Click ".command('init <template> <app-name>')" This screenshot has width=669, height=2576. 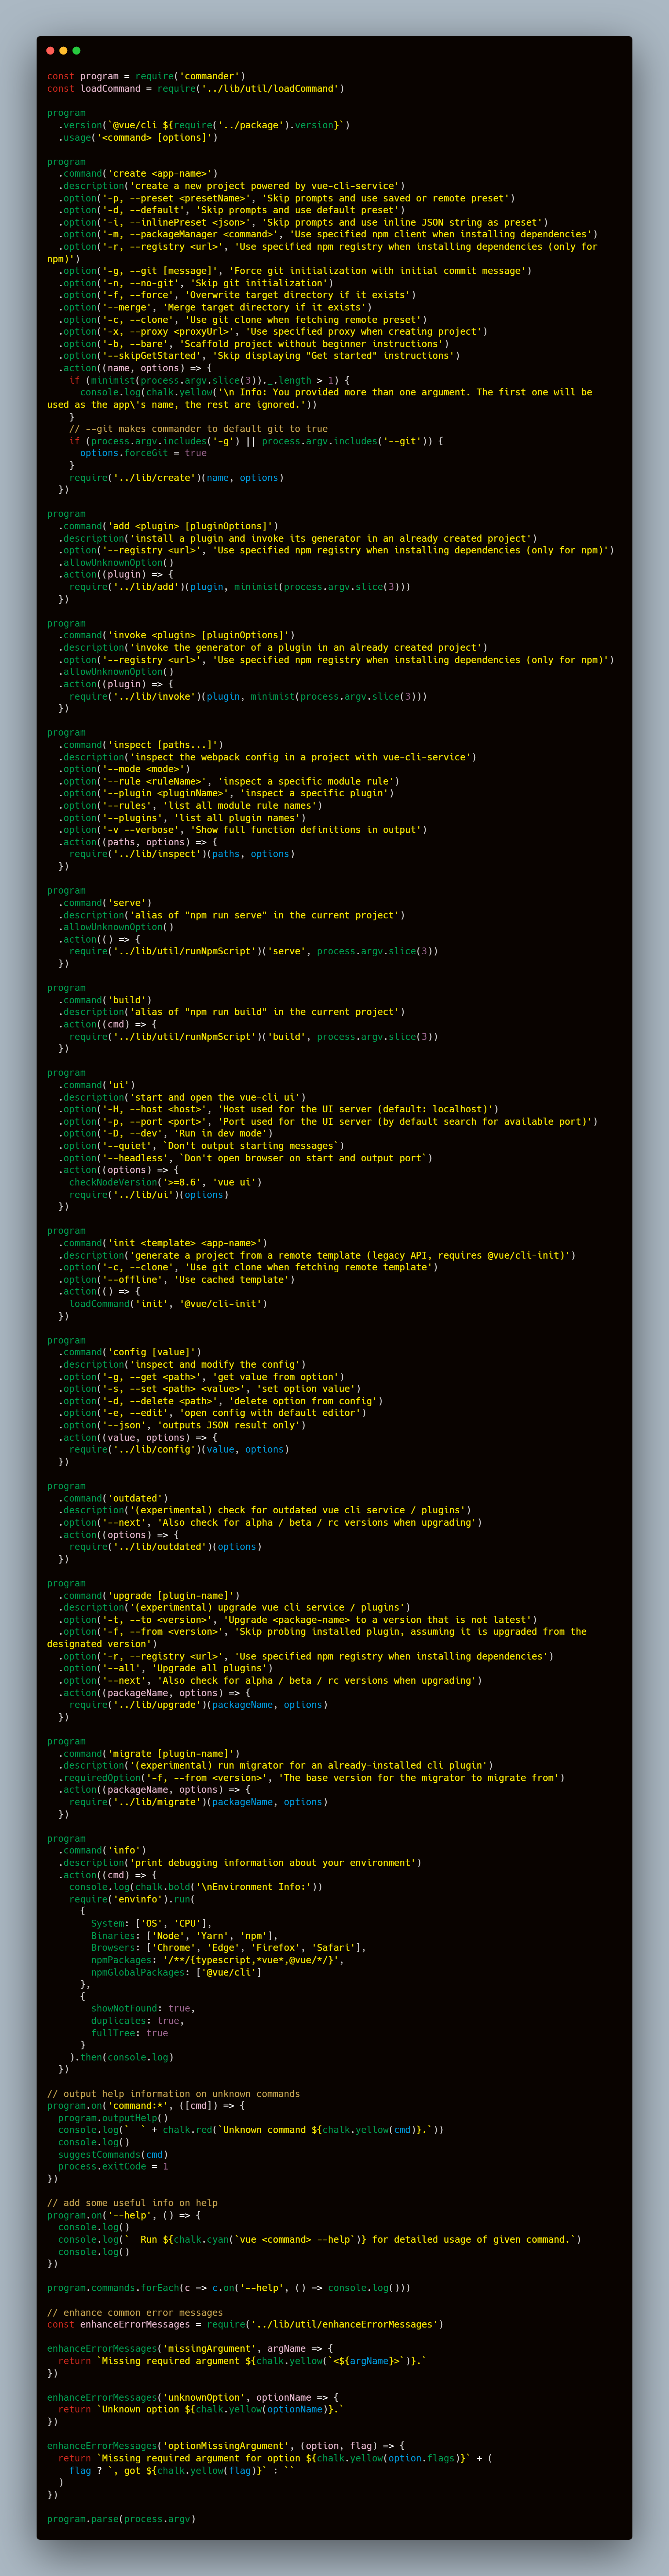click(x=163, y=1243)
